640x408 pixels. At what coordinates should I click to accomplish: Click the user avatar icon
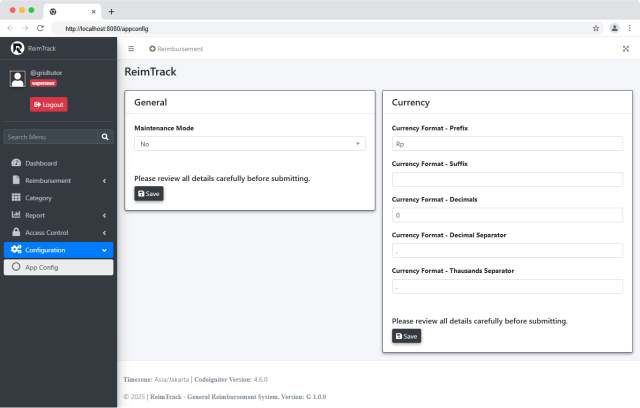[17, 78]
